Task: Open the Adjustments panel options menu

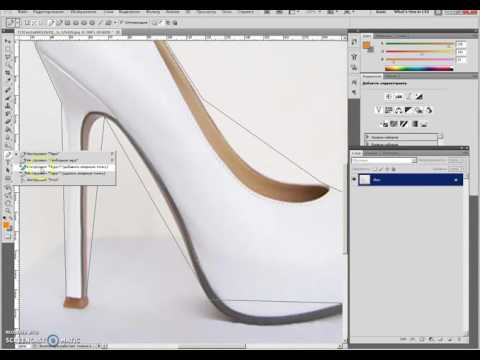Action: (x=476, y=76)
